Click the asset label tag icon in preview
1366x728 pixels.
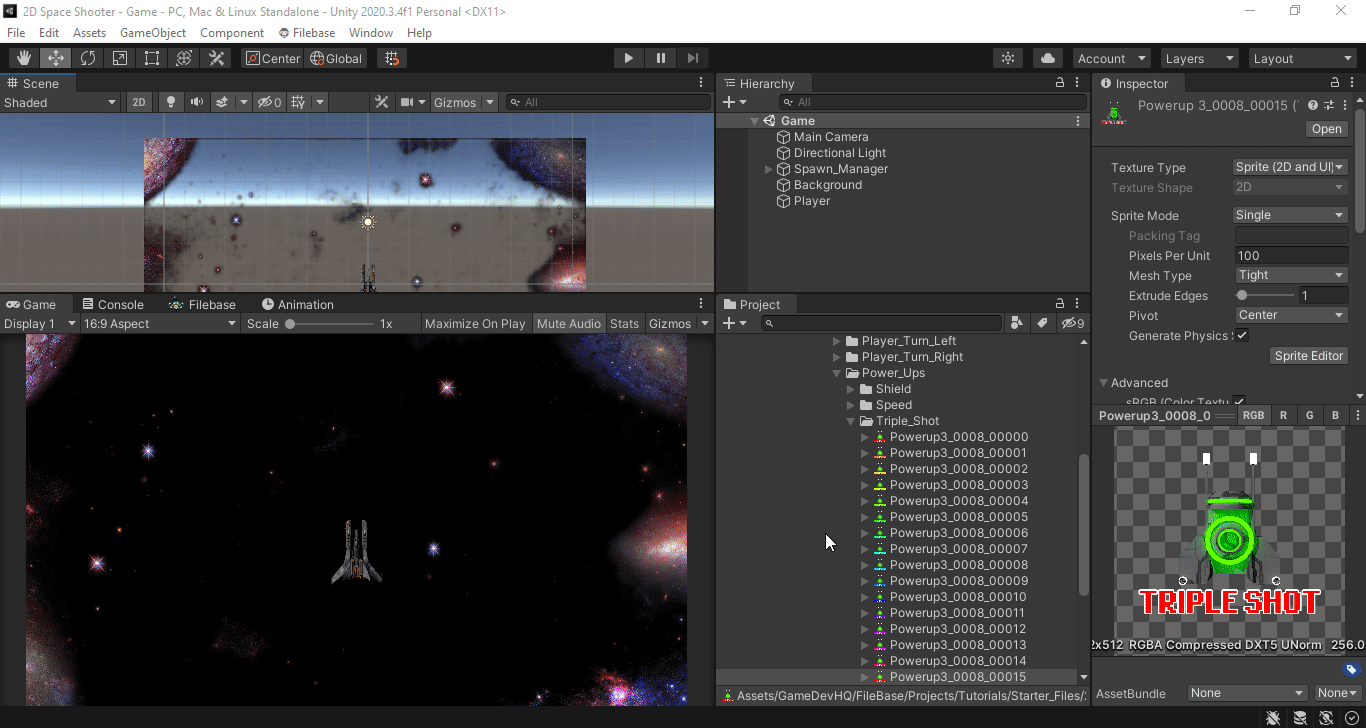click(1351, 670)
